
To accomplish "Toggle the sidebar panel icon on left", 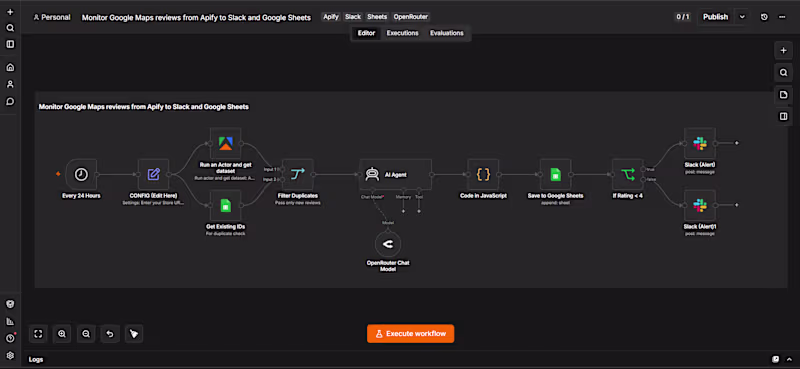I will click(10, 44).
